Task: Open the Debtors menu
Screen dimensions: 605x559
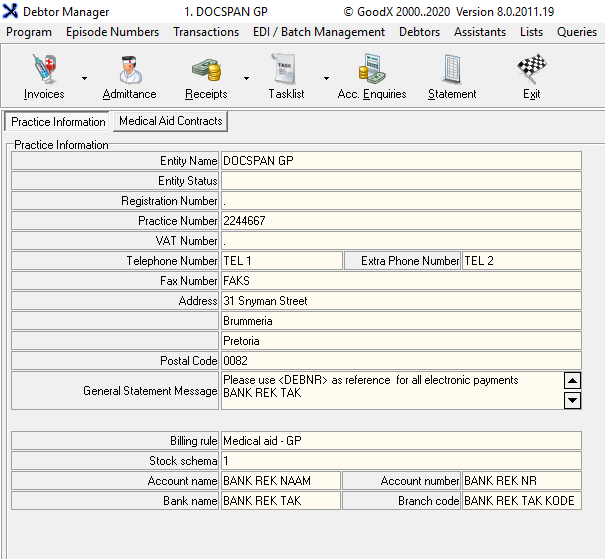Action: 419,32
